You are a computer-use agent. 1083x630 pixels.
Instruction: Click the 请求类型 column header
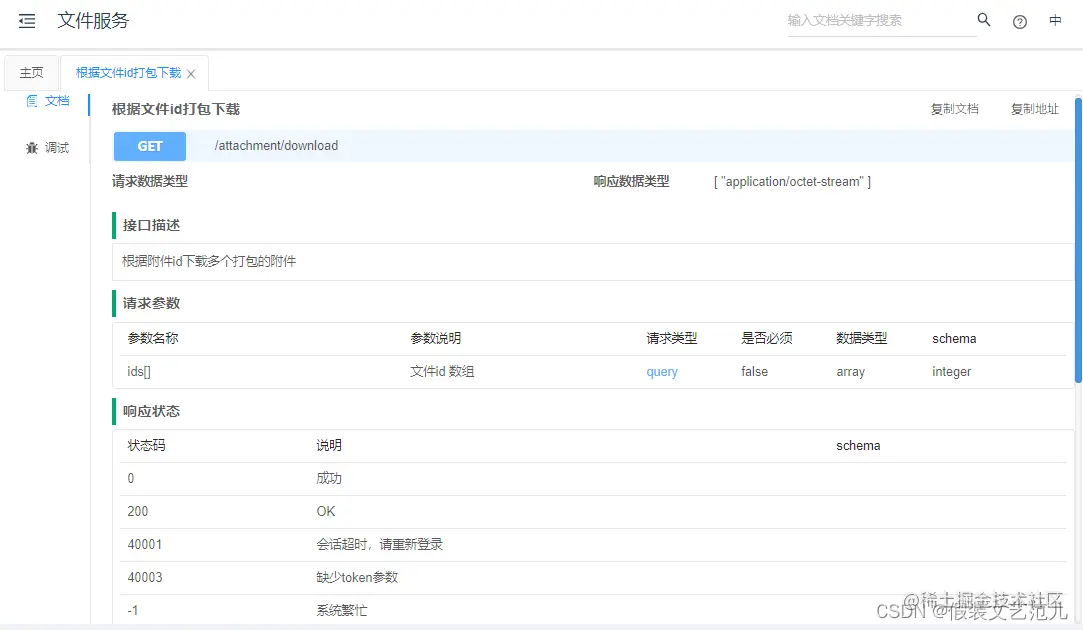coord(671,338)
